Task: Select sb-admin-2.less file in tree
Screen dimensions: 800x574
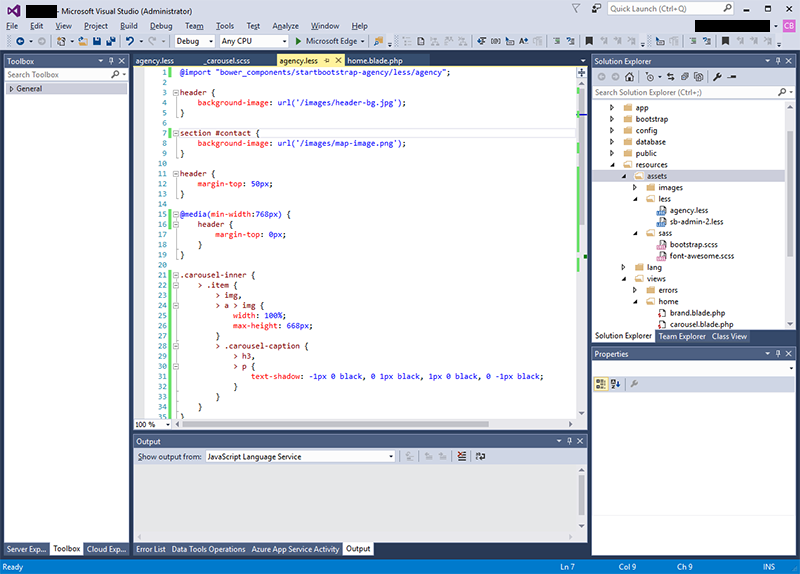Action: coord(696,222)
